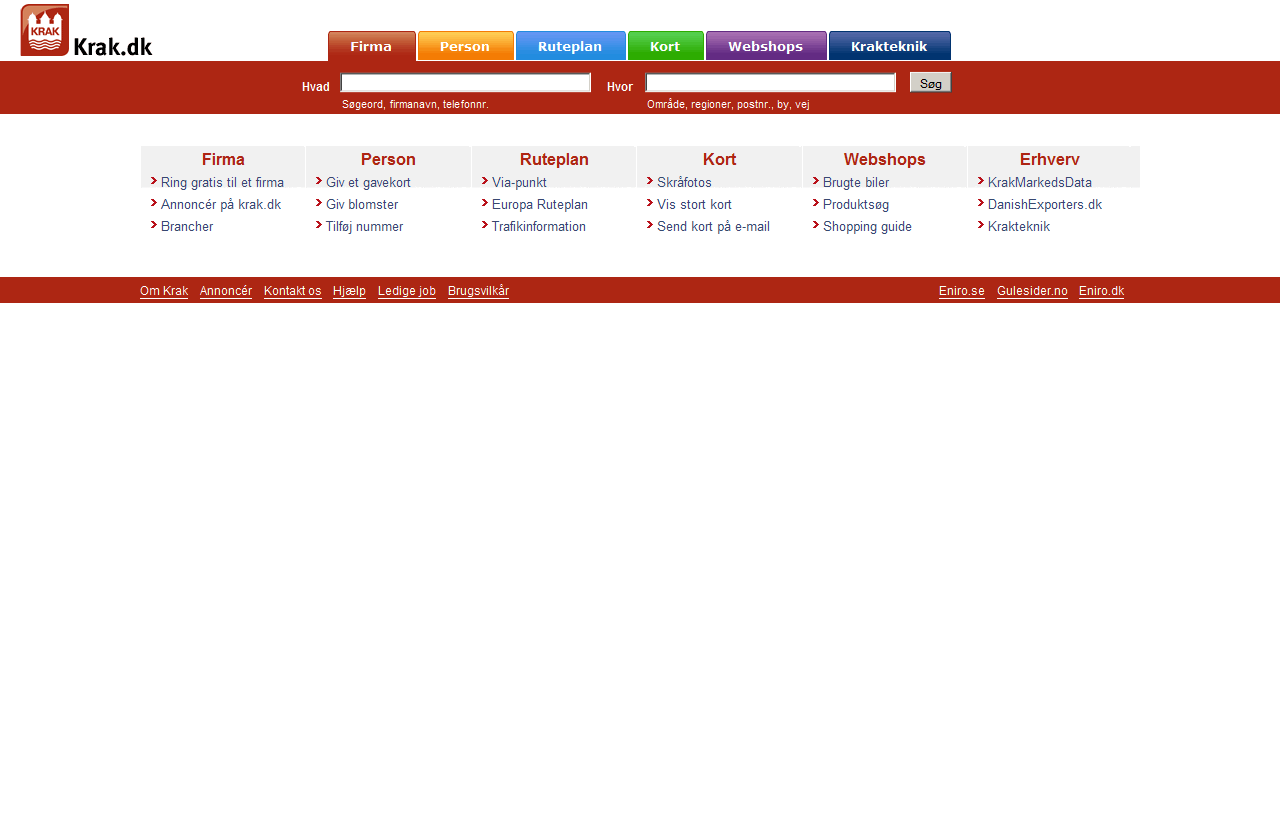
Task: Open the Firma tab
Action: tap(372, 46)
